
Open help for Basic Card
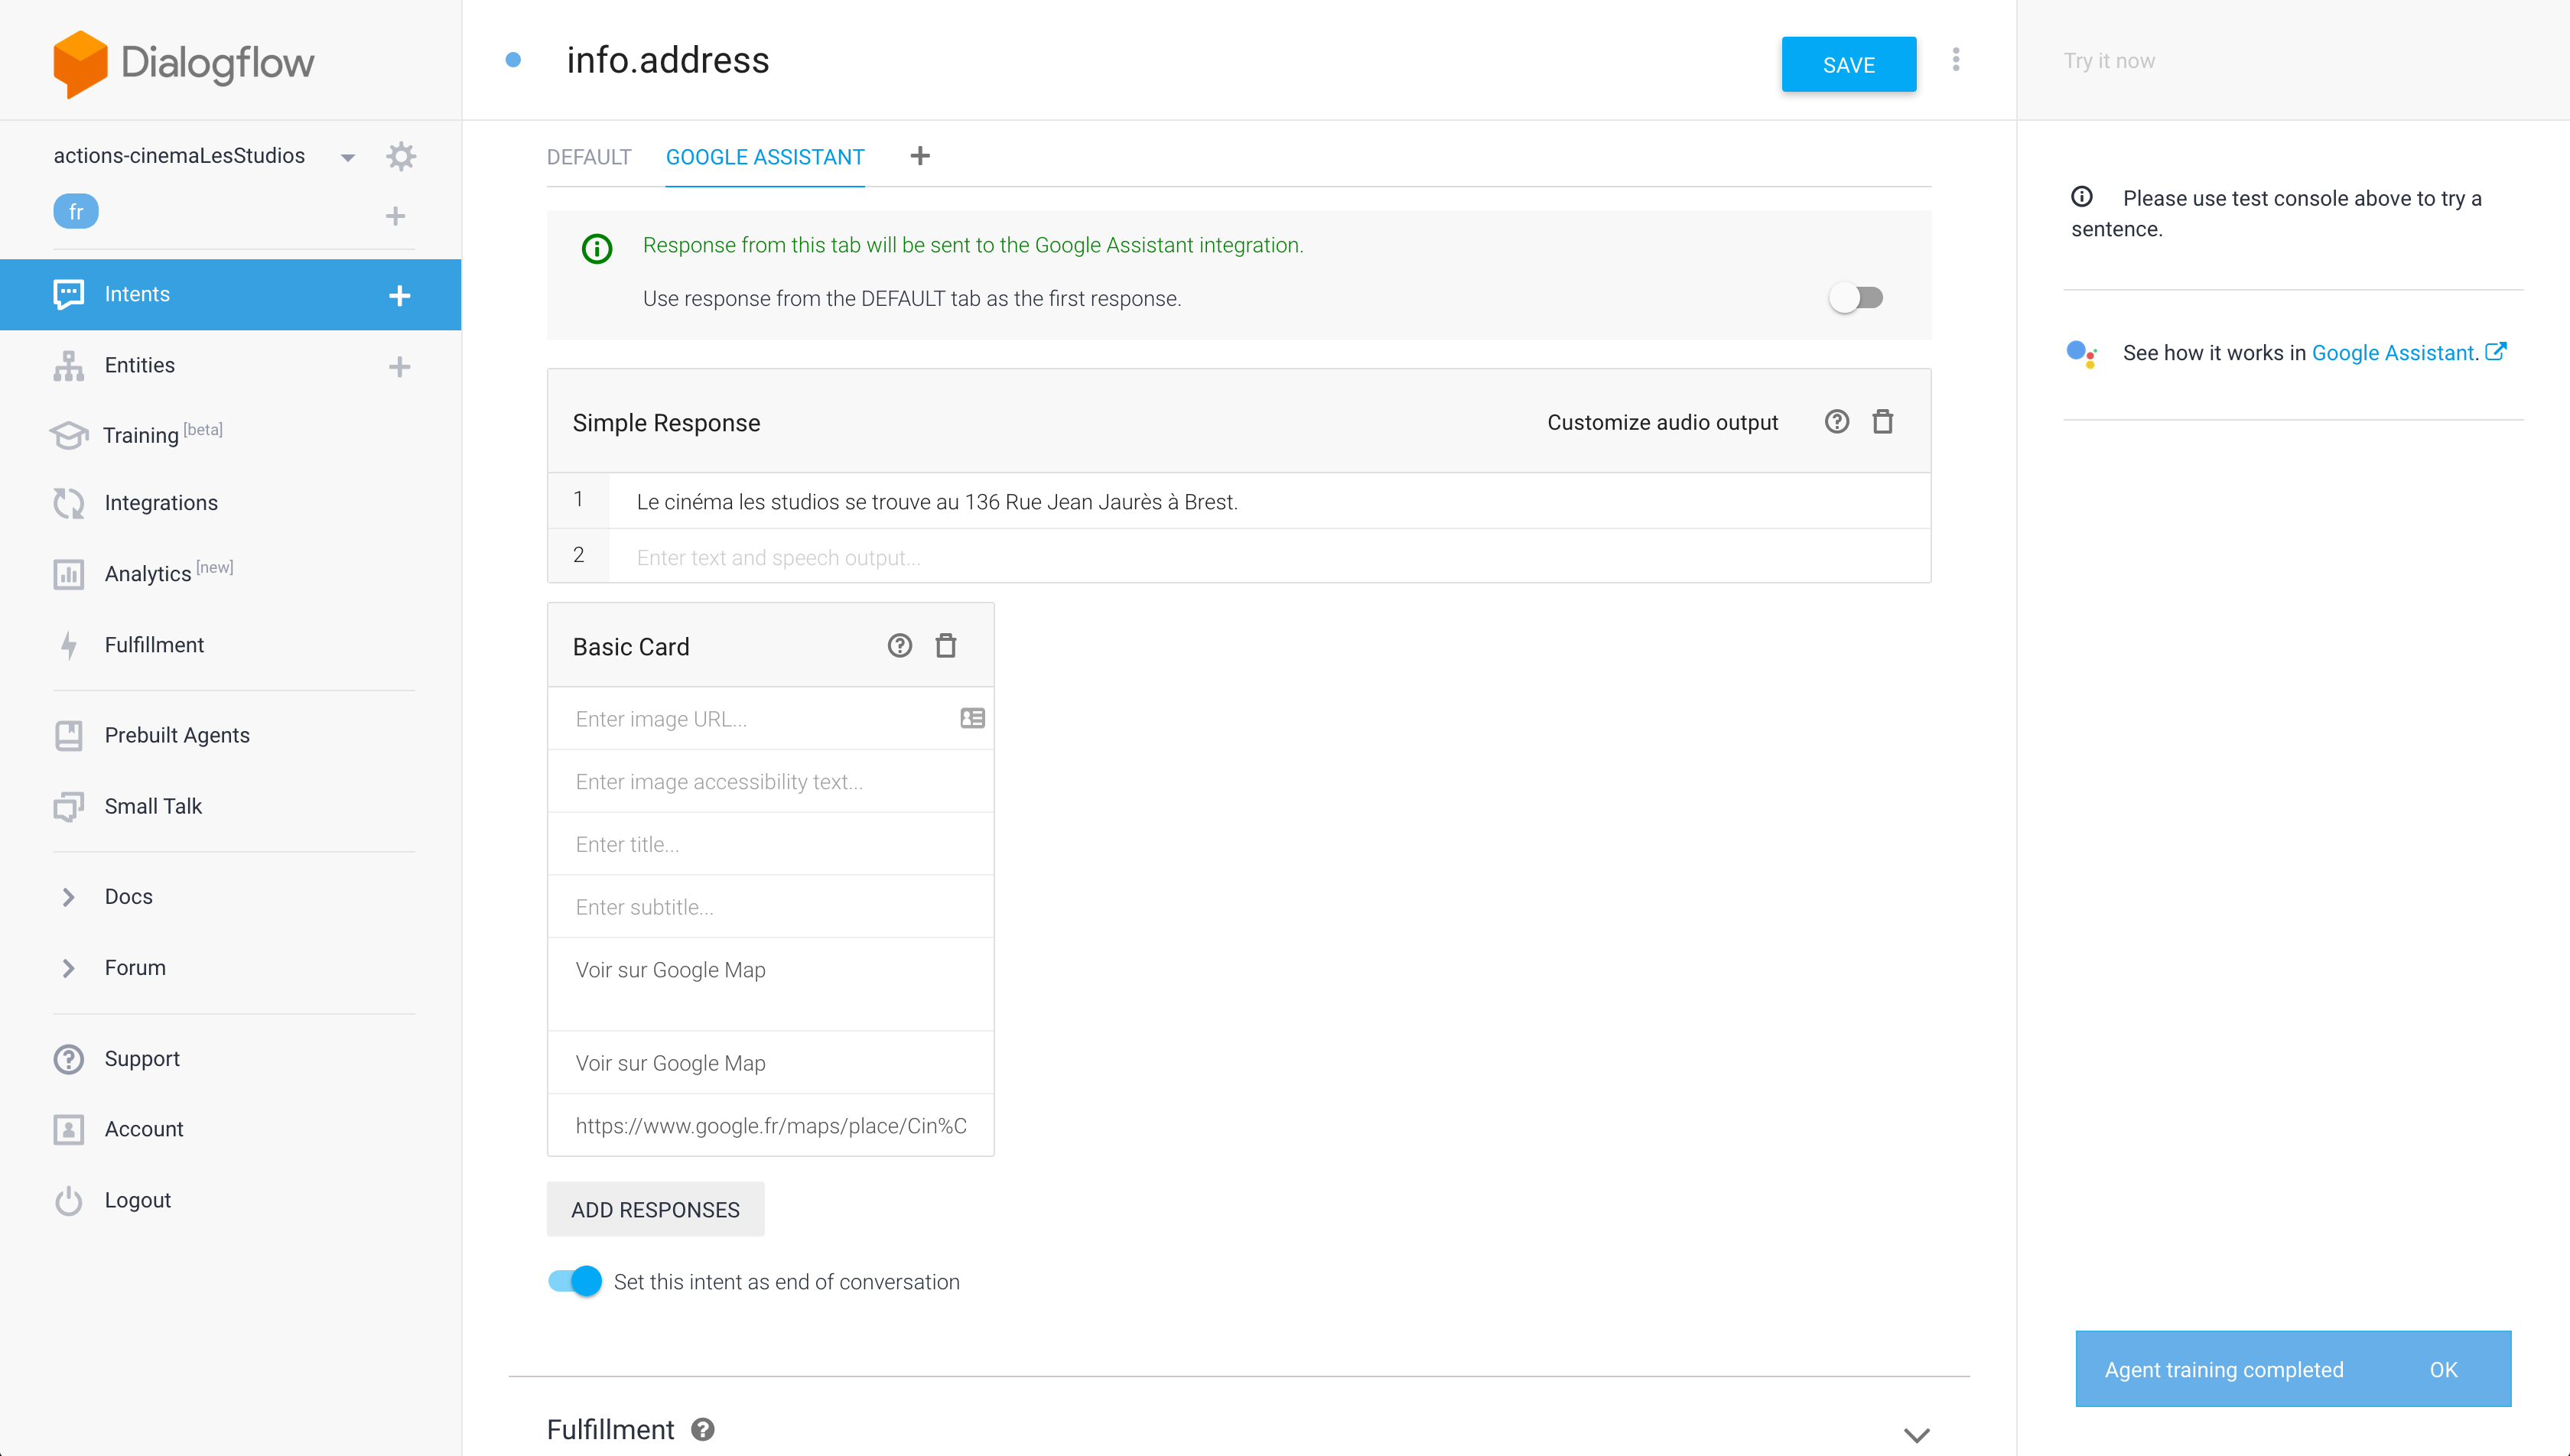point(900,646)
